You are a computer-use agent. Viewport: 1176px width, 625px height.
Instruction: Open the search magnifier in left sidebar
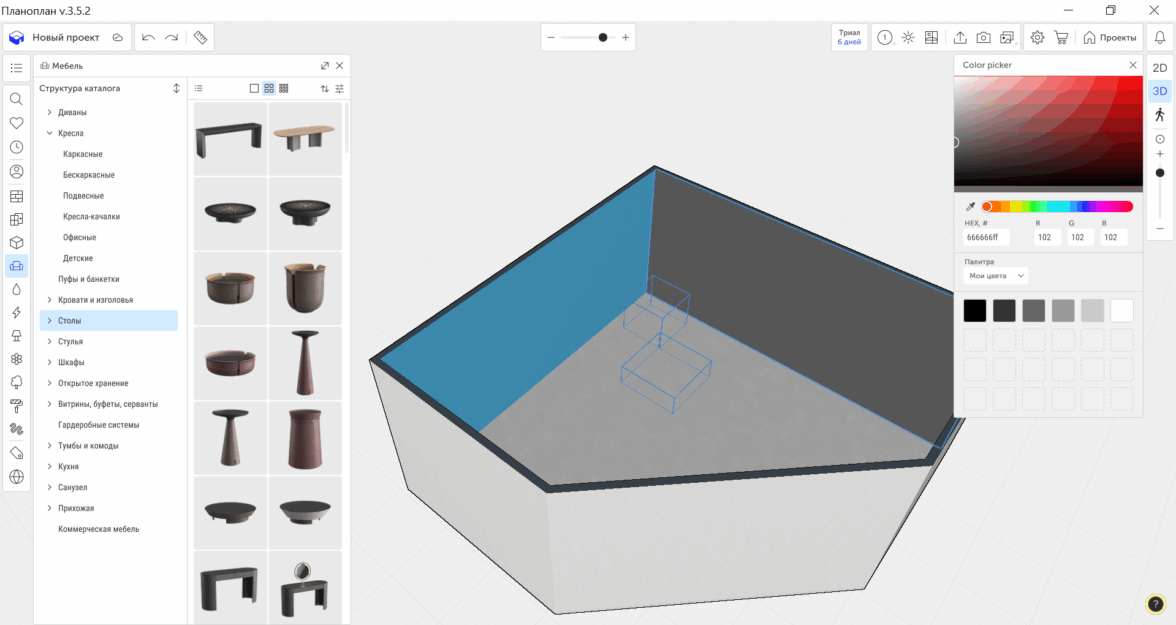point(17,99)
